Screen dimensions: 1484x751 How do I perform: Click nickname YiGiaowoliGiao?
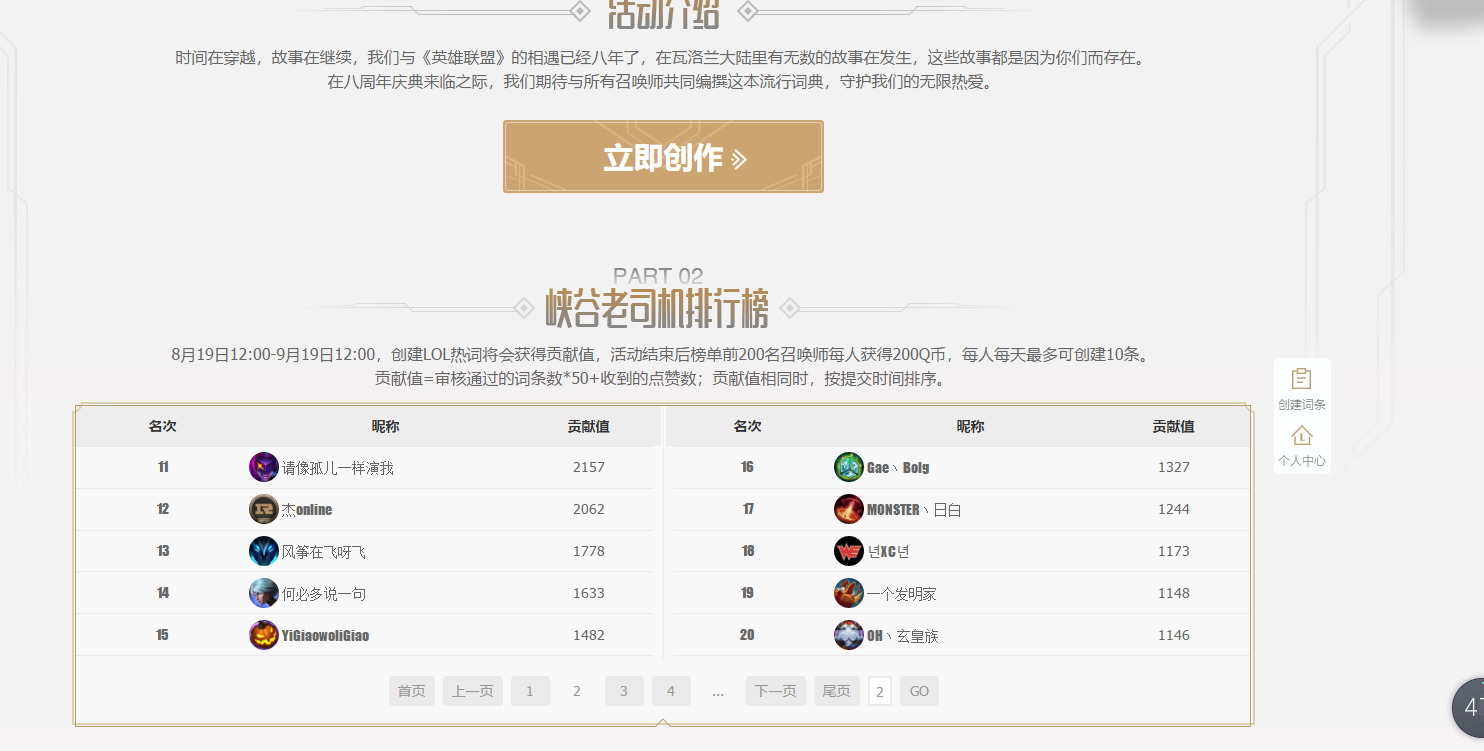pyautogui.click(x=326, y=636)
